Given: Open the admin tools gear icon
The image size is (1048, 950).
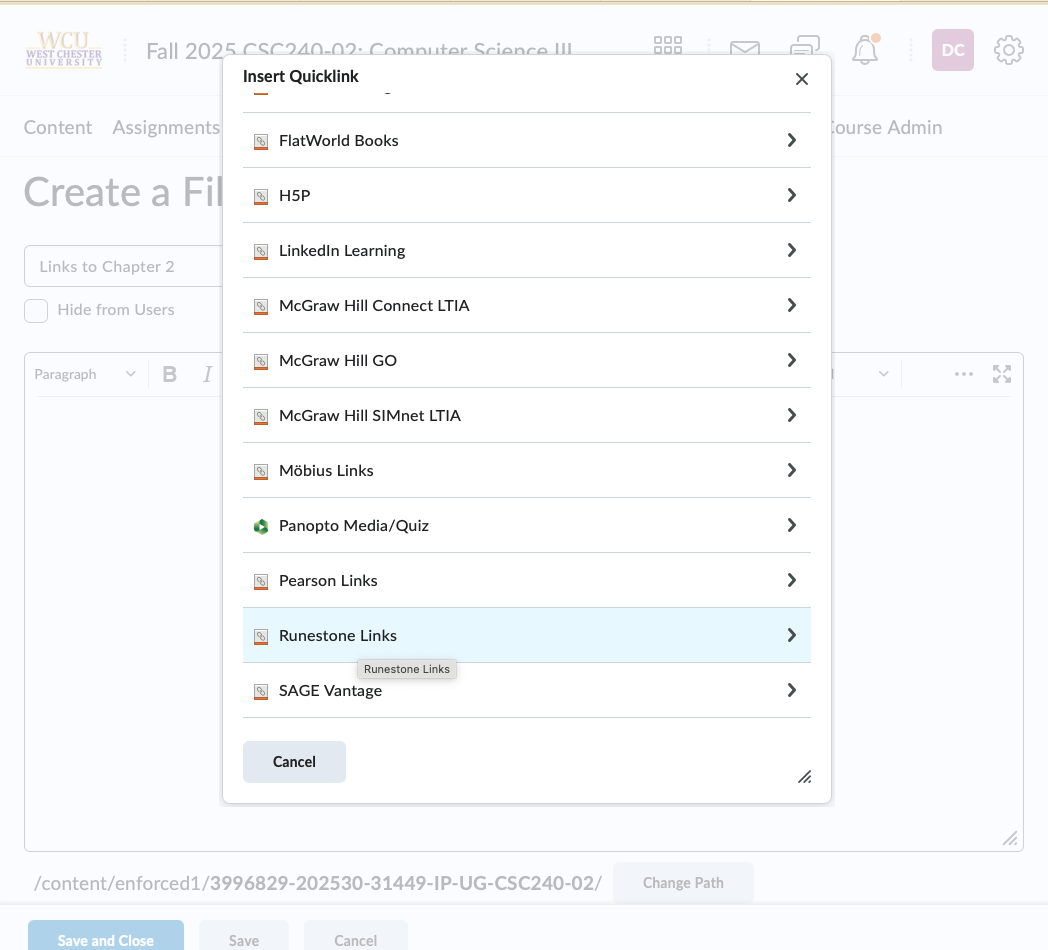Looking at the screenshot, I should 1008,50.
